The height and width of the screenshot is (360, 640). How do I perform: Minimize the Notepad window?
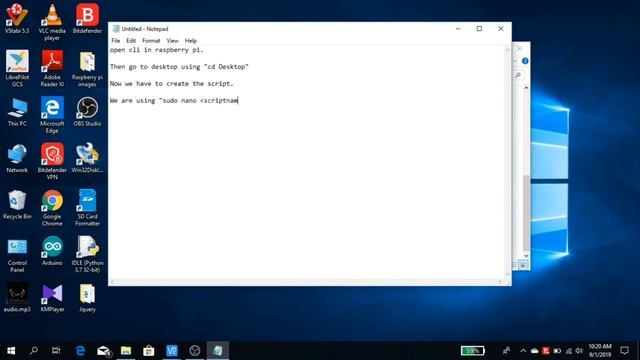tap(458, 29)
